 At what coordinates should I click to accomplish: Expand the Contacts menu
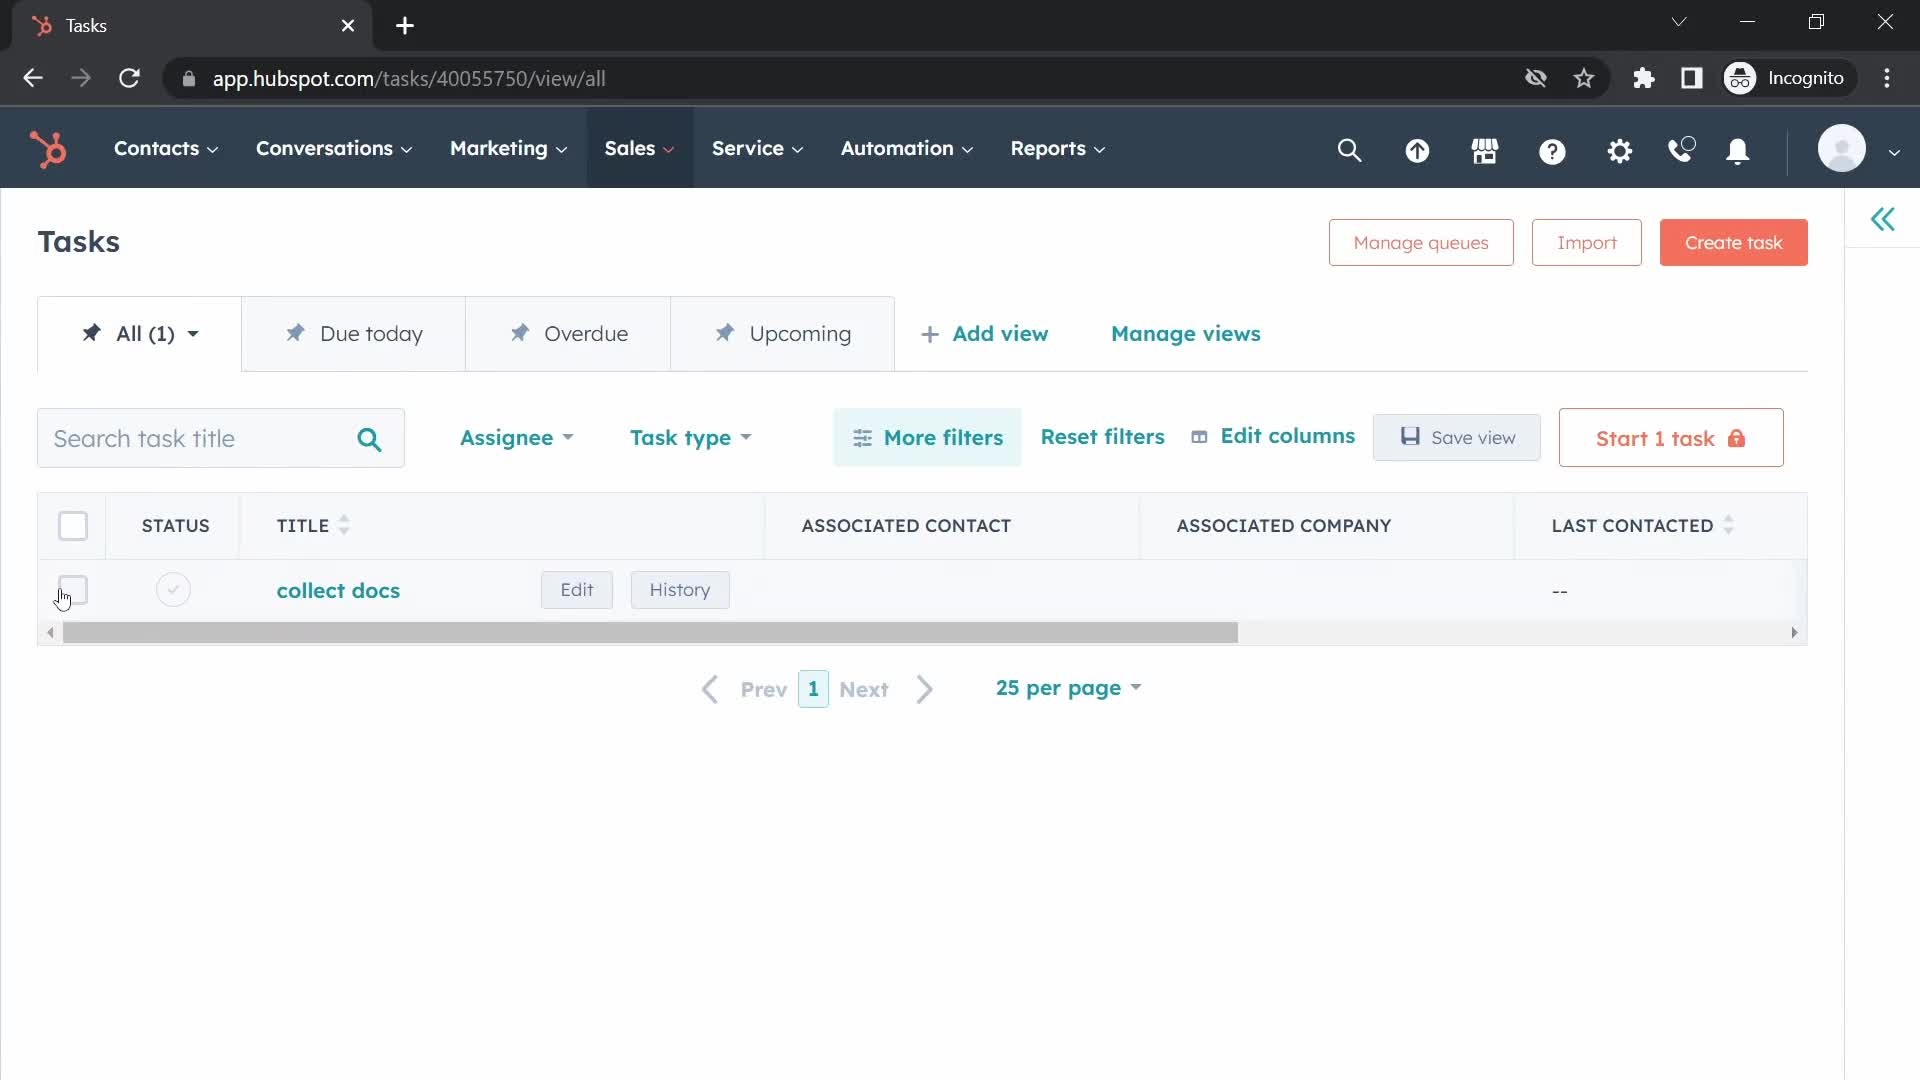click(166, 149)
